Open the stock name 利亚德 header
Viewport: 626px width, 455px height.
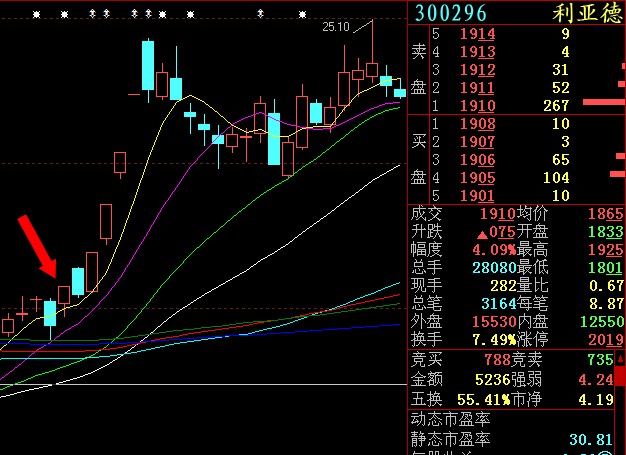pyautogui.click(x=587, y=13)
